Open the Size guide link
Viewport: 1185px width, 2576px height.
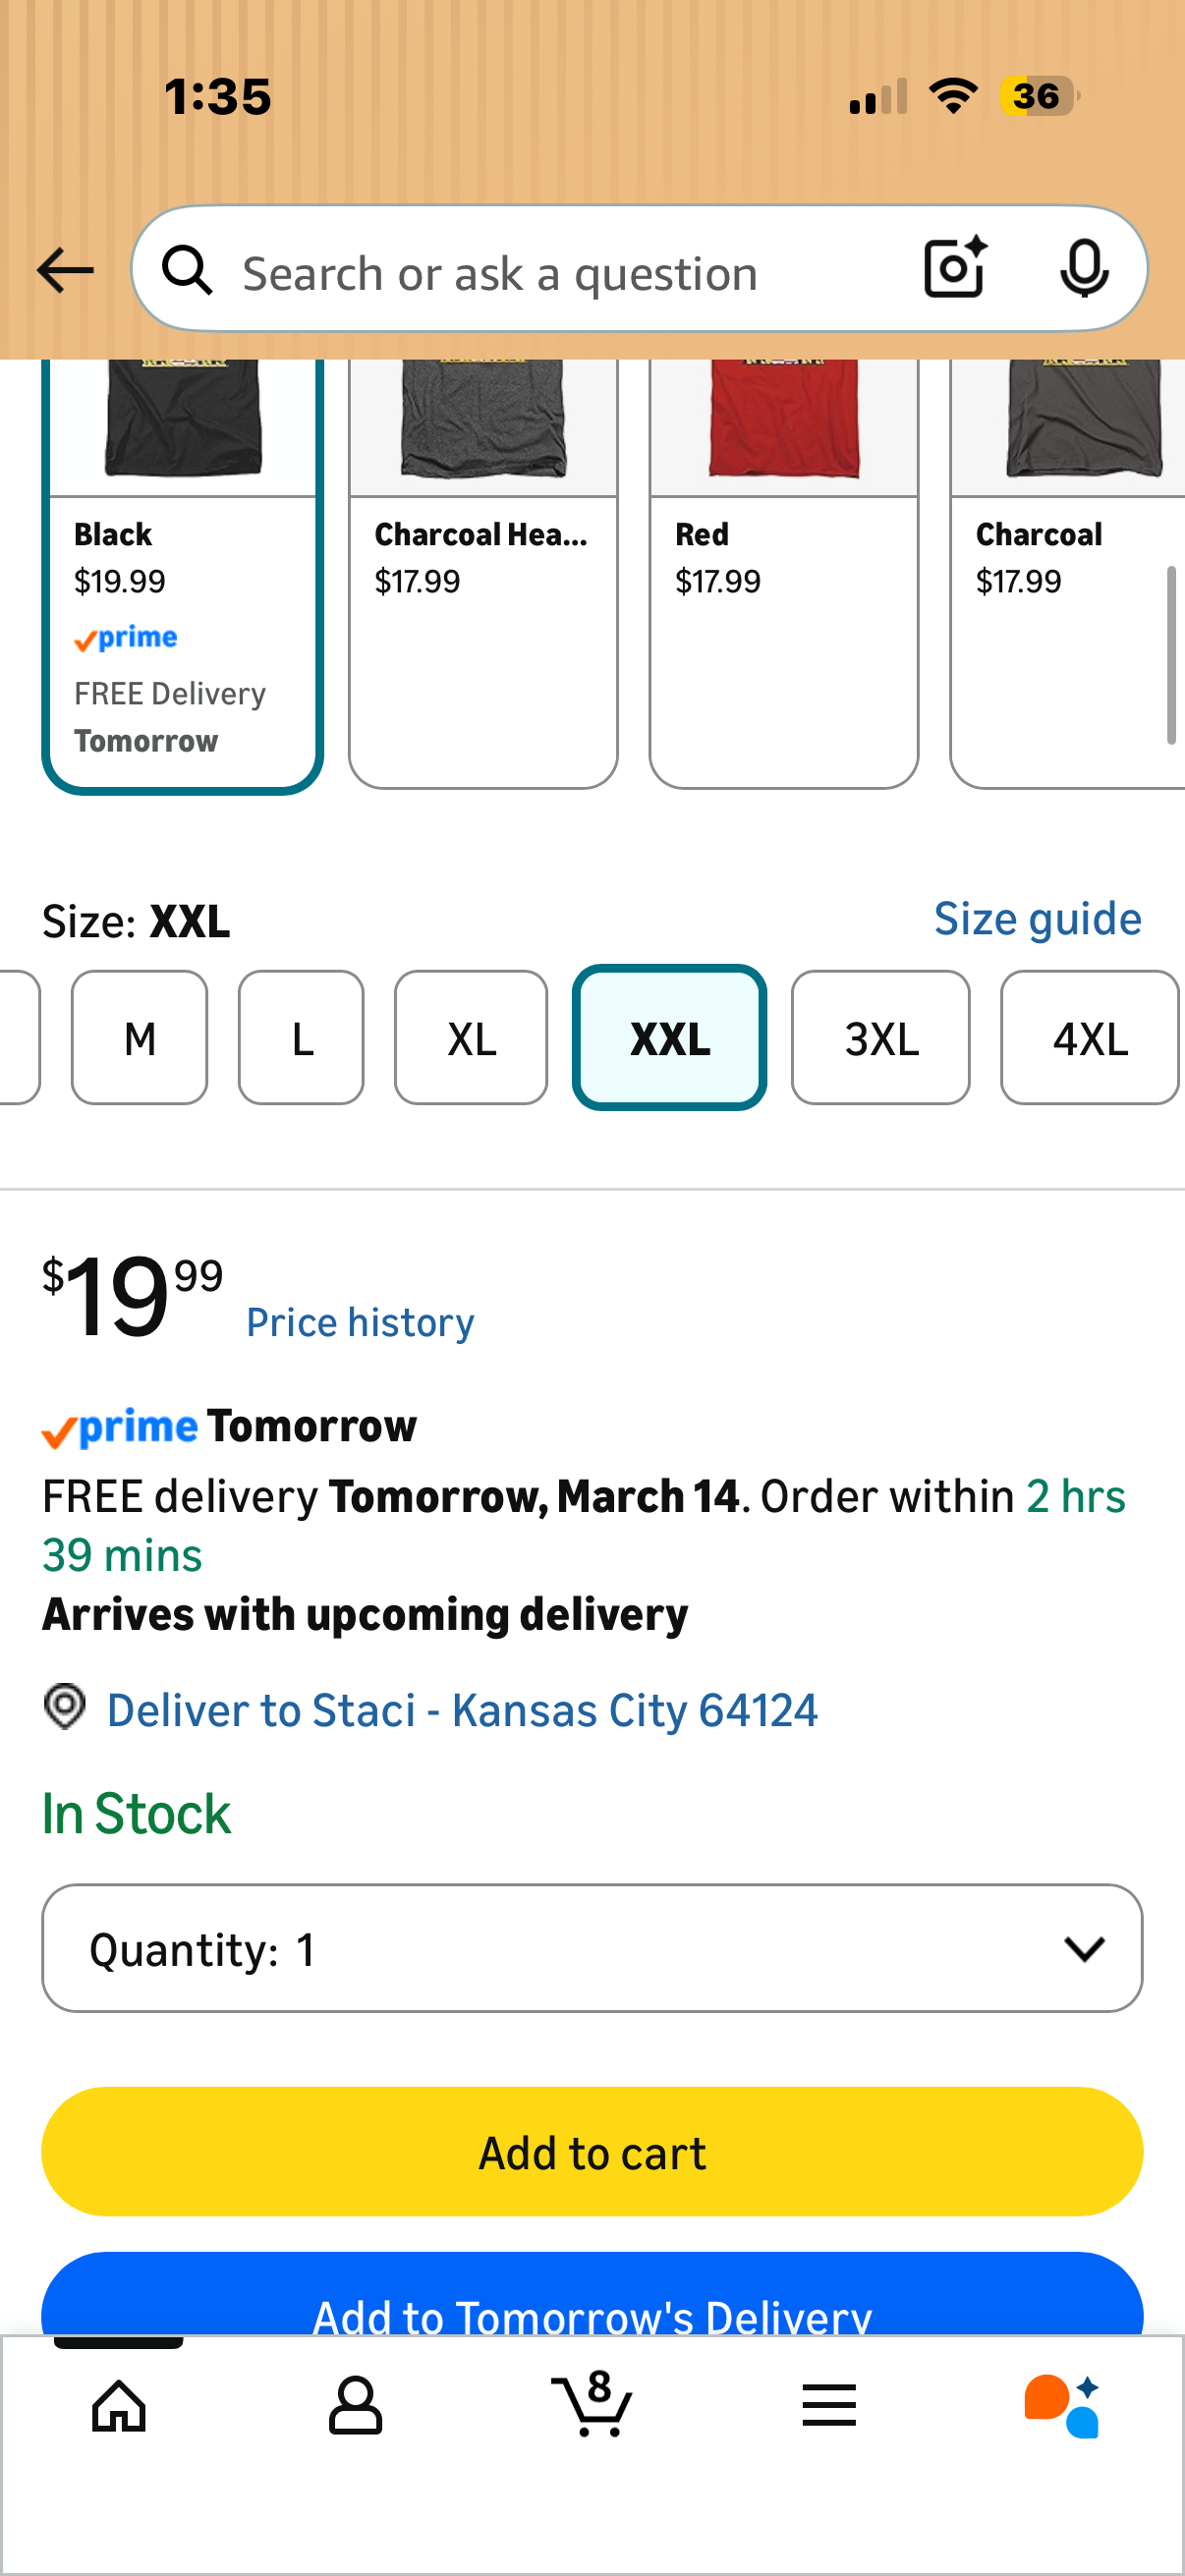[1038, 919]
